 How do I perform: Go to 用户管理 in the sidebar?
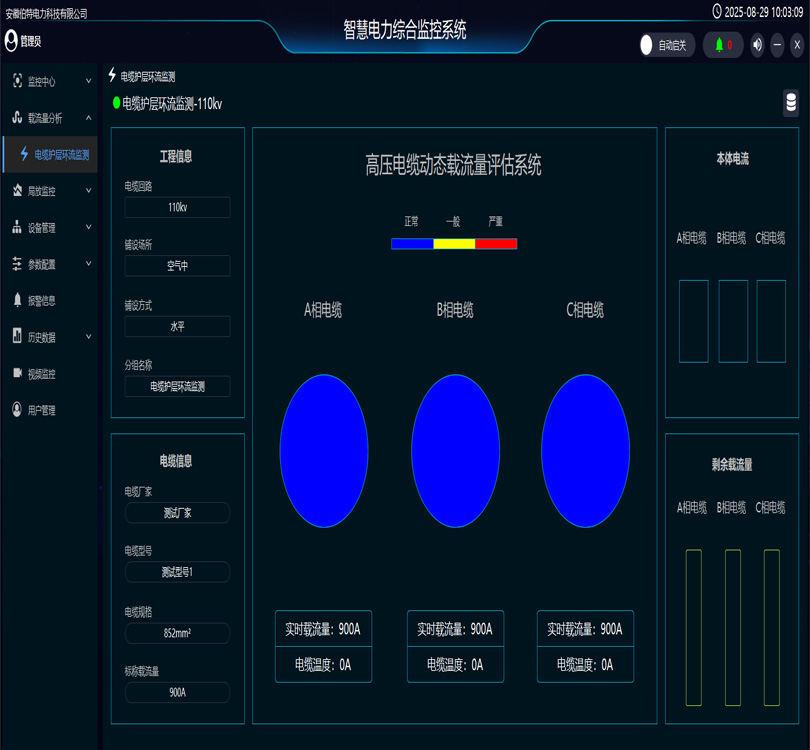point(41,410)
